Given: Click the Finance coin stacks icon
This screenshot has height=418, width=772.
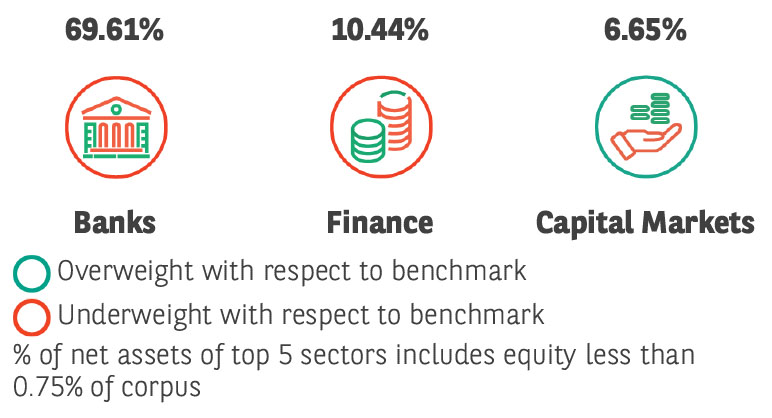Looking at the screenshot, I should pos(379,127).
